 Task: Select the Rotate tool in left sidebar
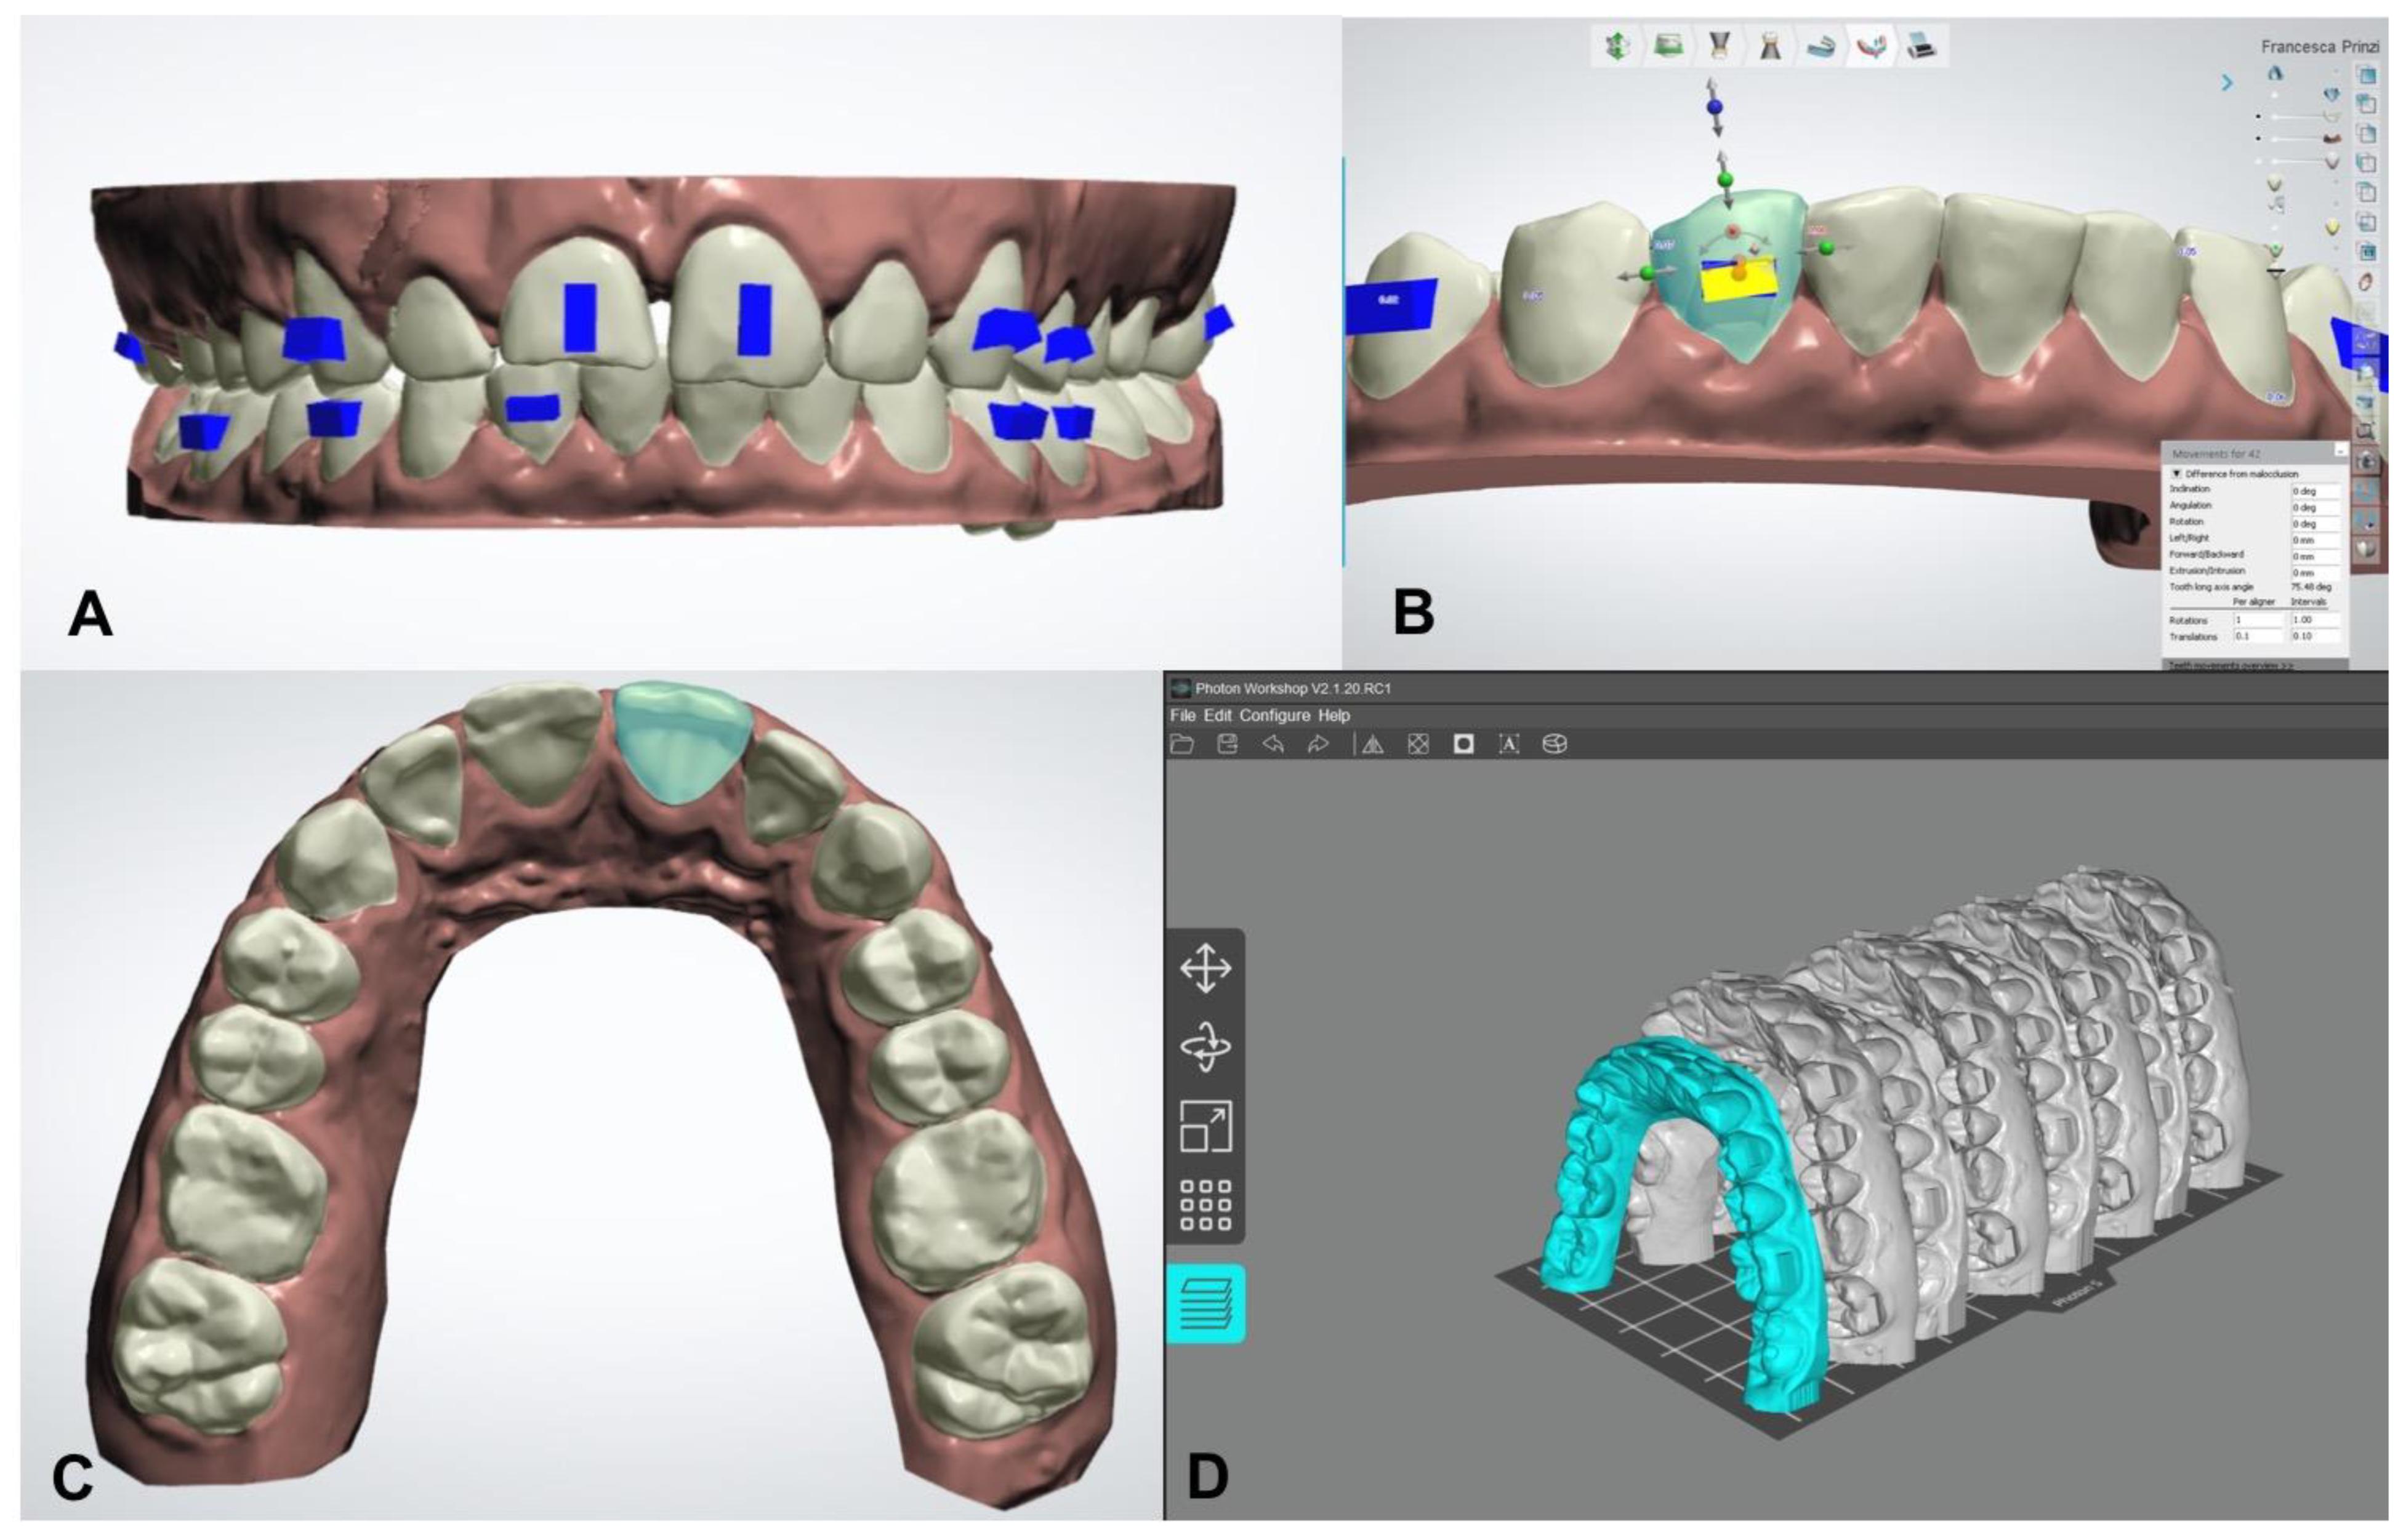click(1205, 1047)
